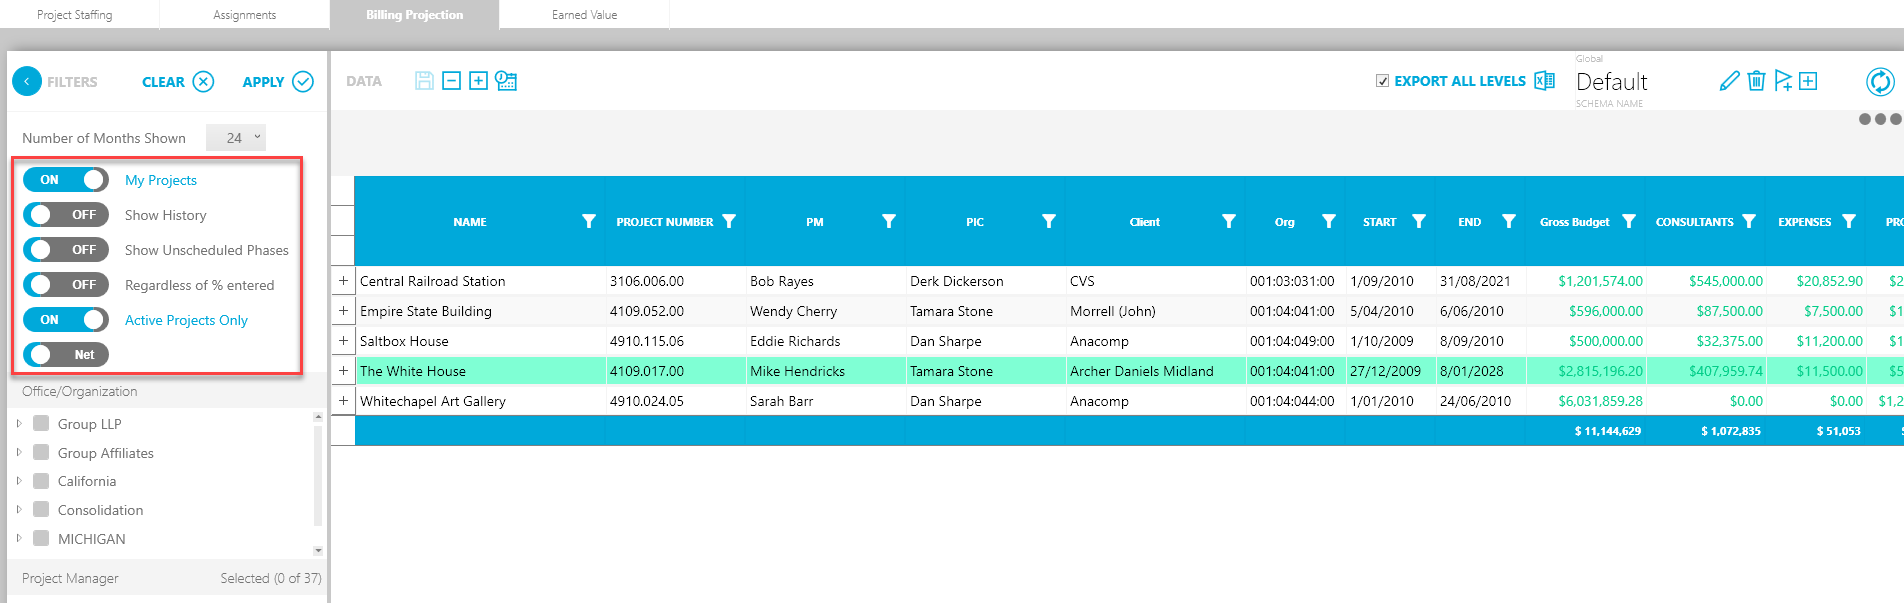
Task: Turn off the My Projects toggle
Action: tap(66, 180)
